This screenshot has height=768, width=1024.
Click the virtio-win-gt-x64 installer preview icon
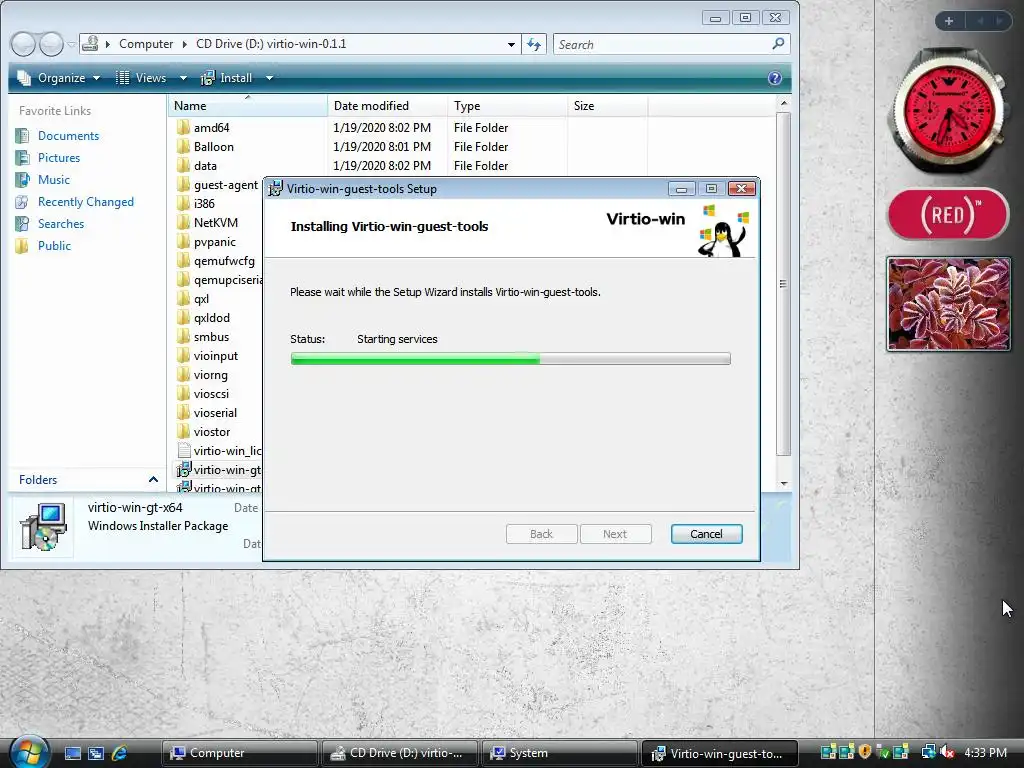(44, 526)
